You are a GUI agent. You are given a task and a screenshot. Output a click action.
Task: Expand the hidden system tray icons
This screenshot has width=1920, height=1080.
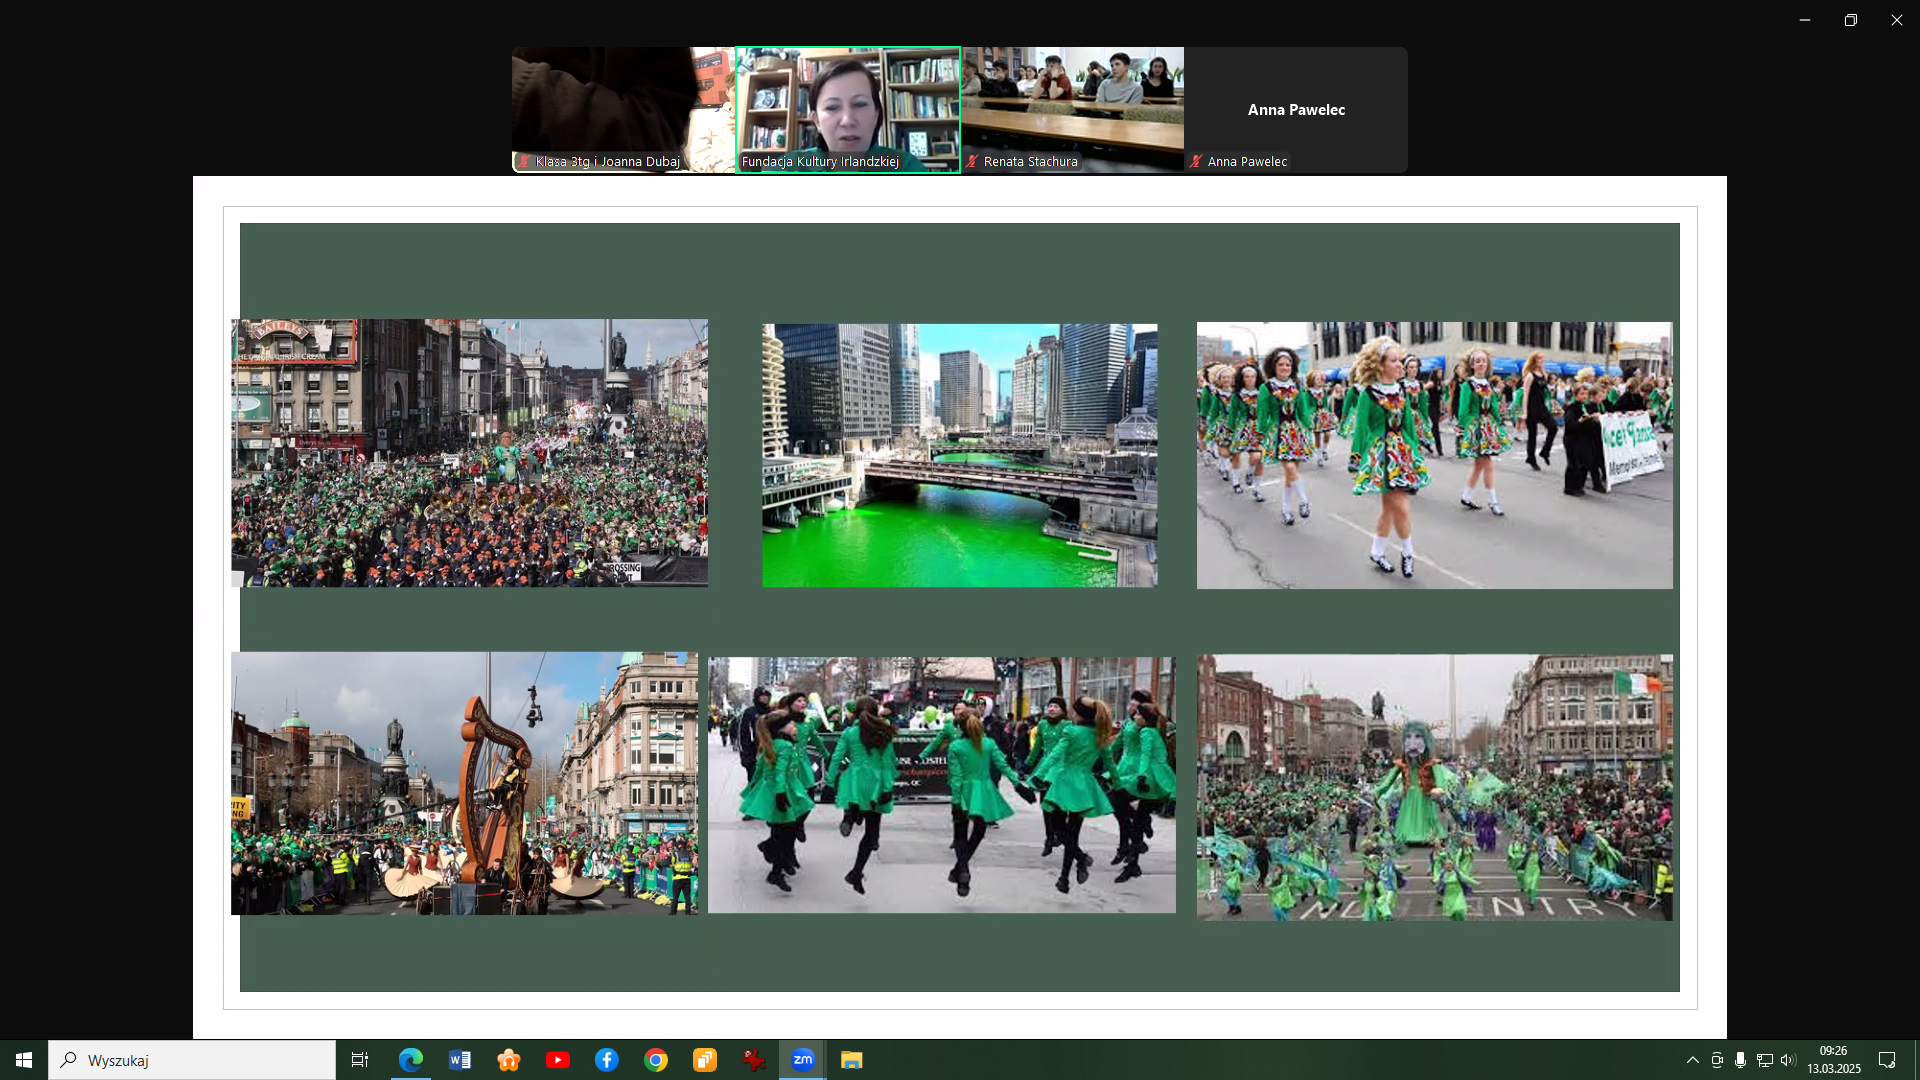click(x=1692, y=1060)
